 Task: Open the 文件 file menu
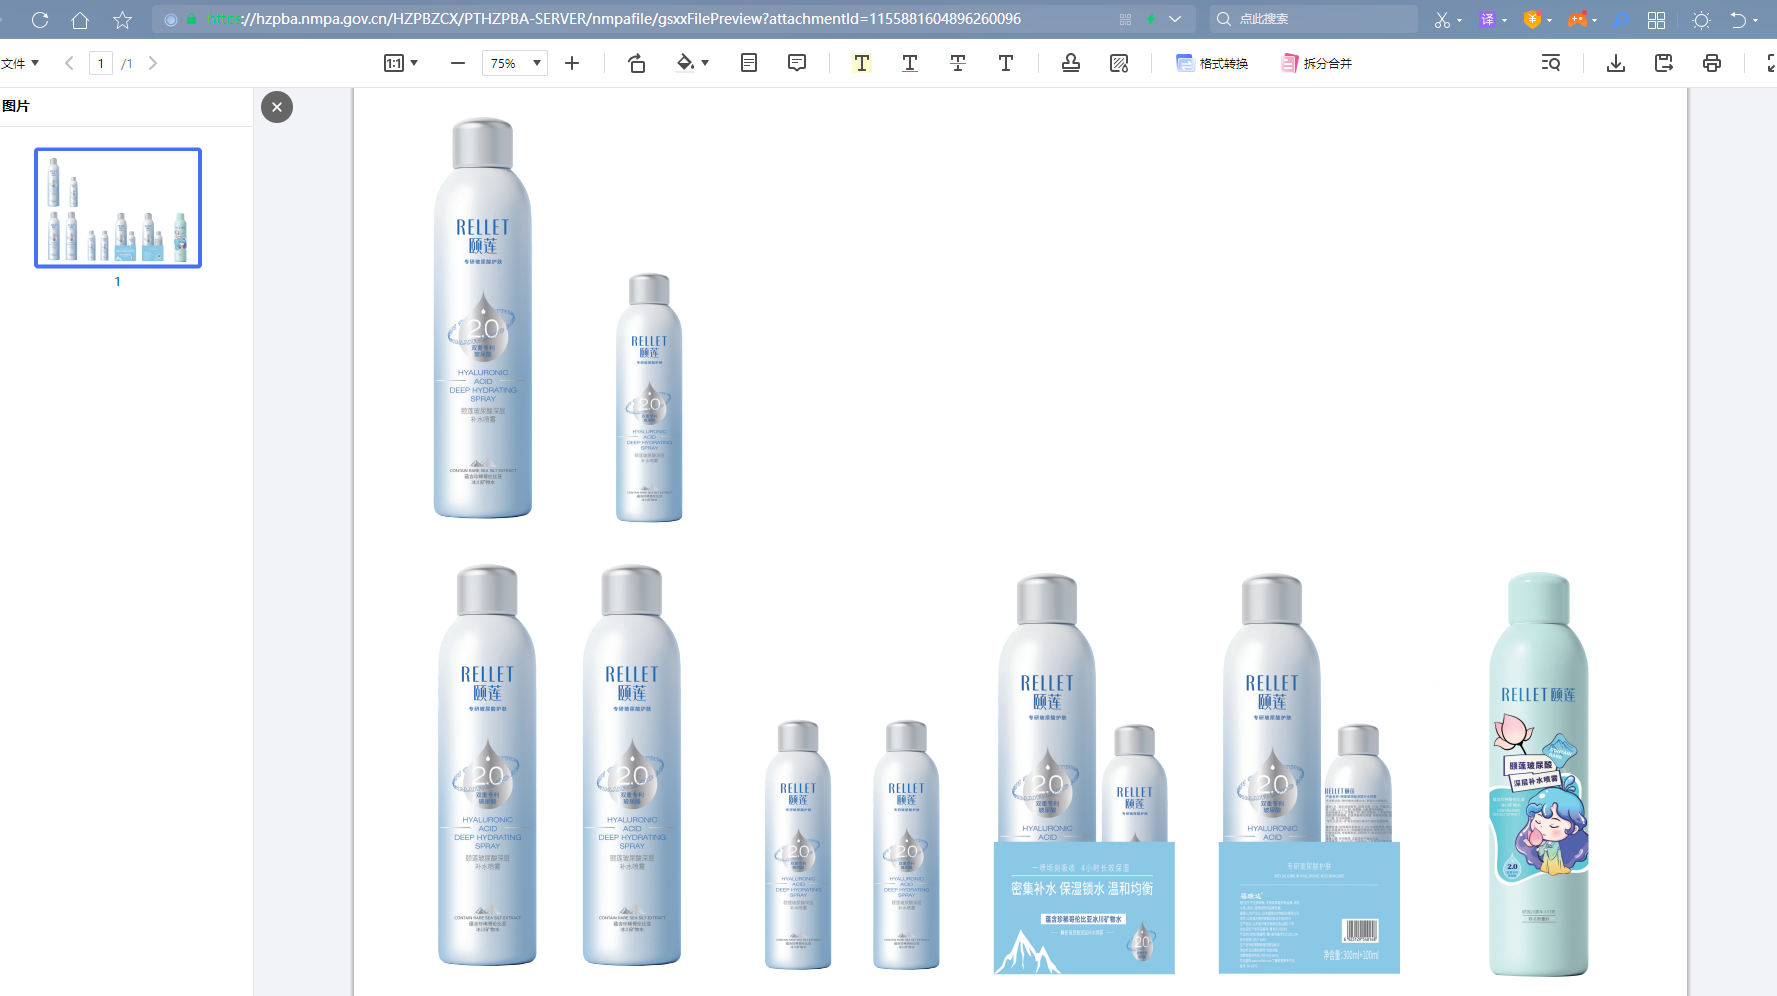point(20,63)
